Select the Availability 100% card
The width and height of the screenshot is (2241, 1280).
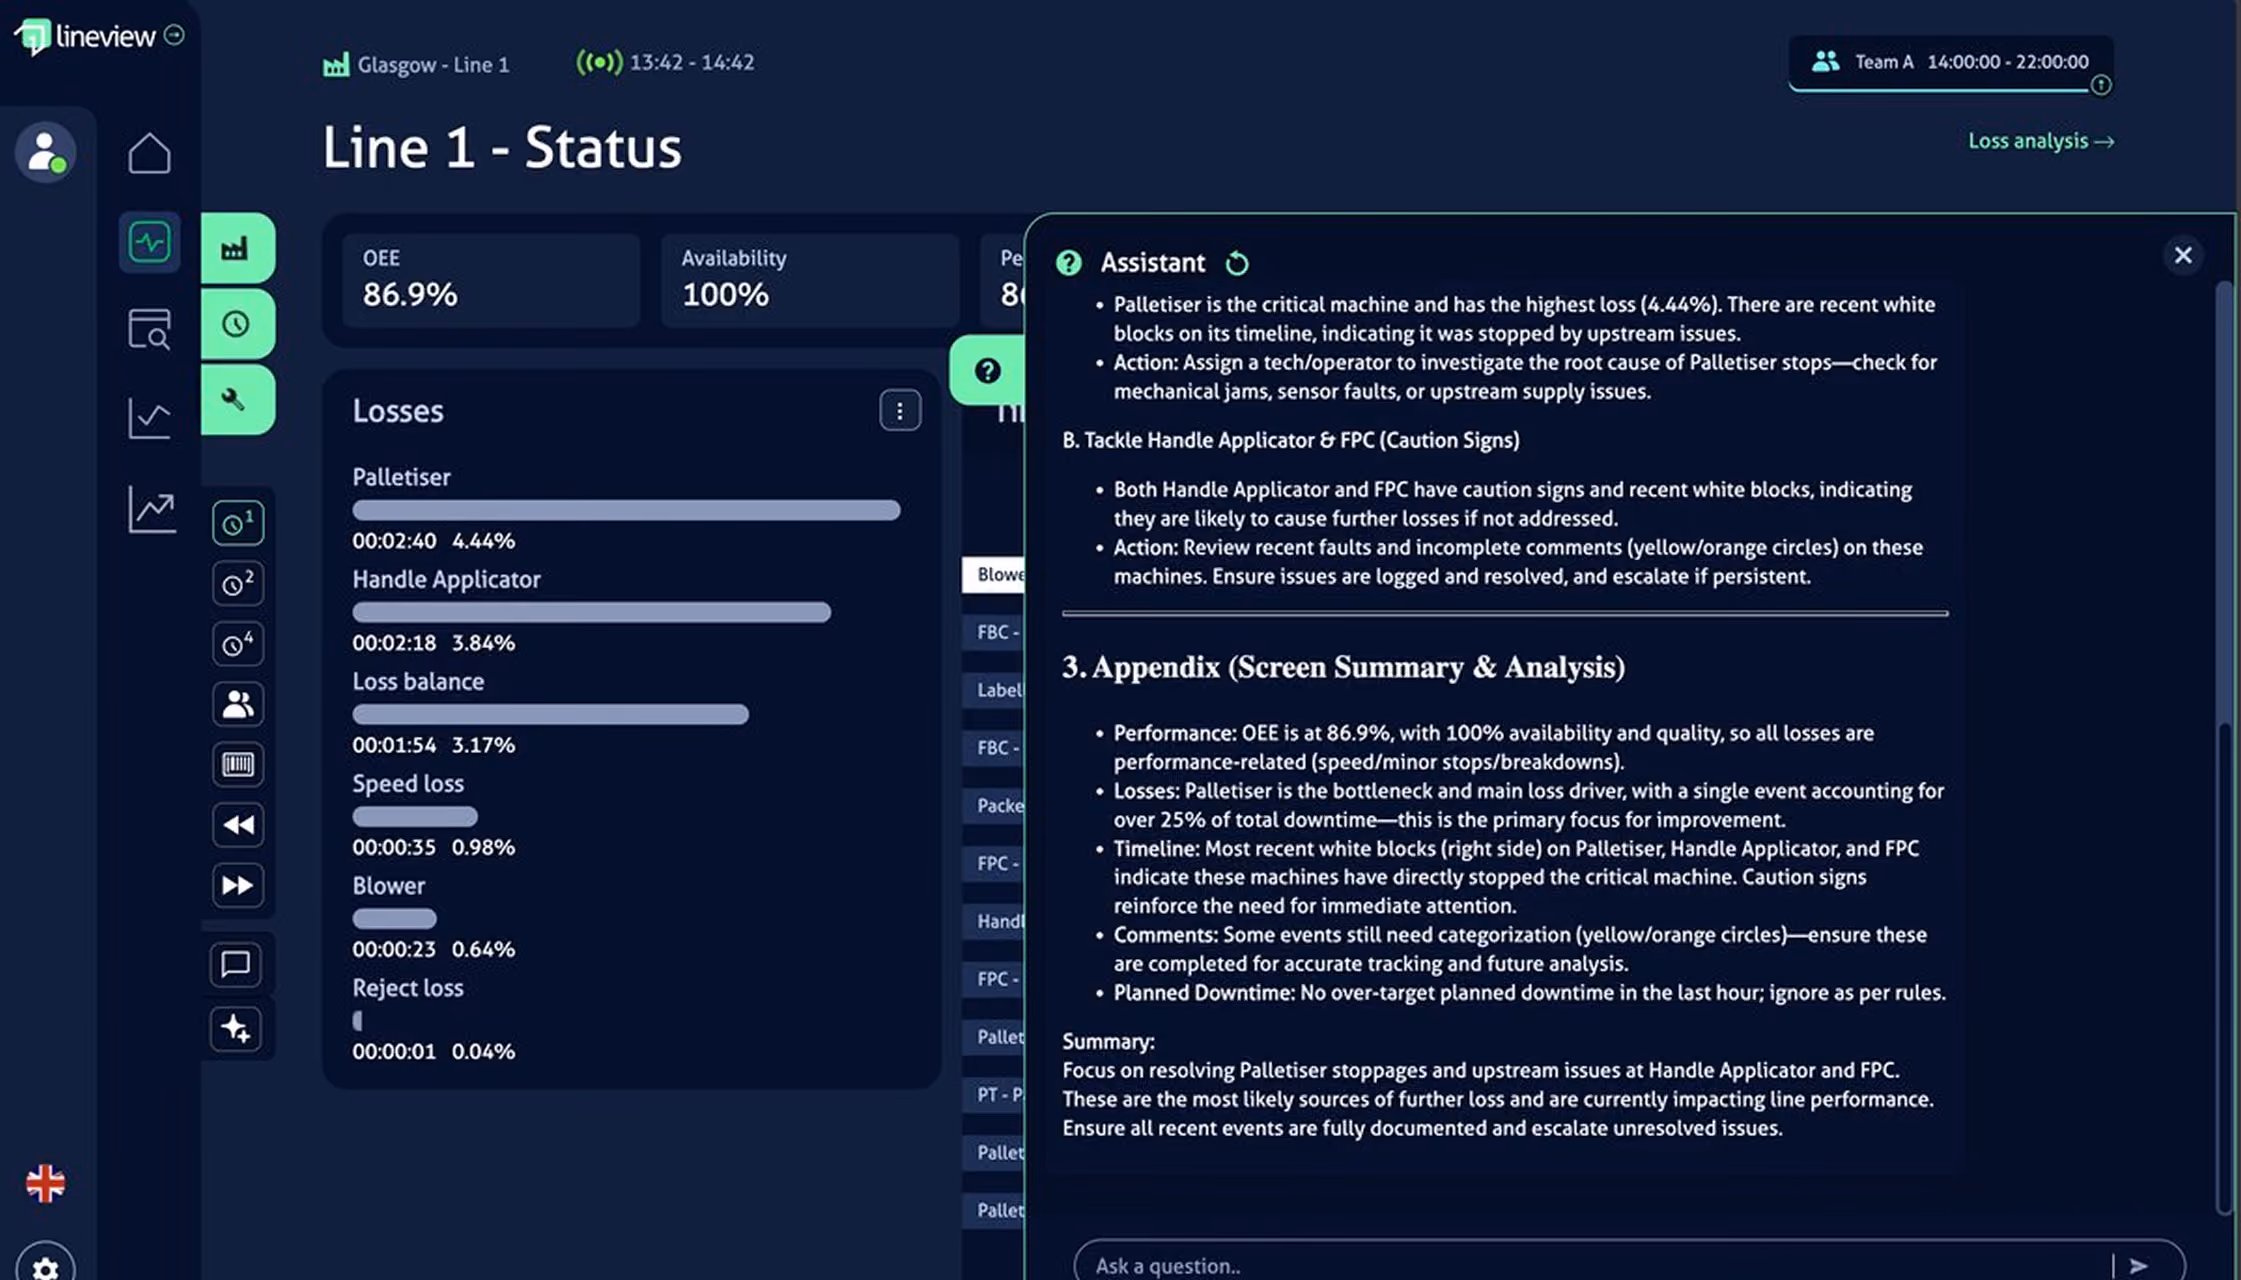tap(810, 280)
